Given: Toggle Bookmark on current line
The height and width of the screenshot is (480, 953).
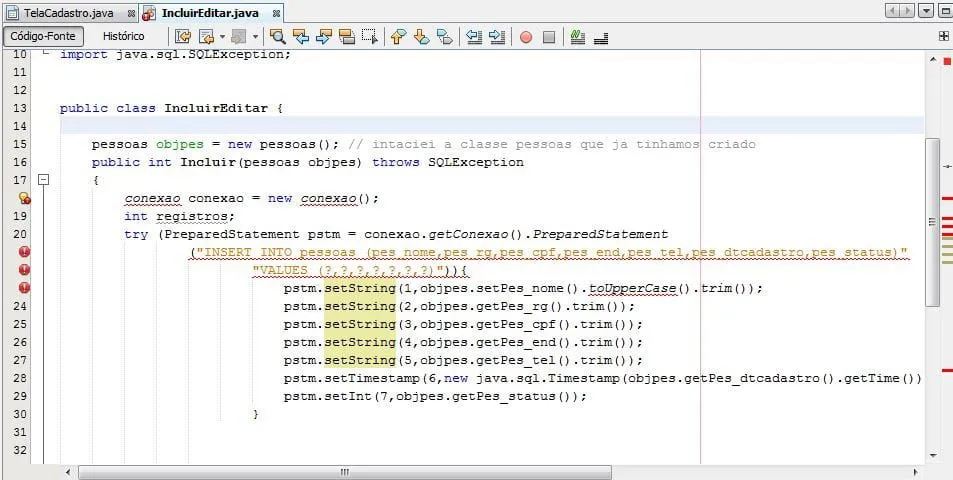Looking at the screenshot, I should [444, 37].
